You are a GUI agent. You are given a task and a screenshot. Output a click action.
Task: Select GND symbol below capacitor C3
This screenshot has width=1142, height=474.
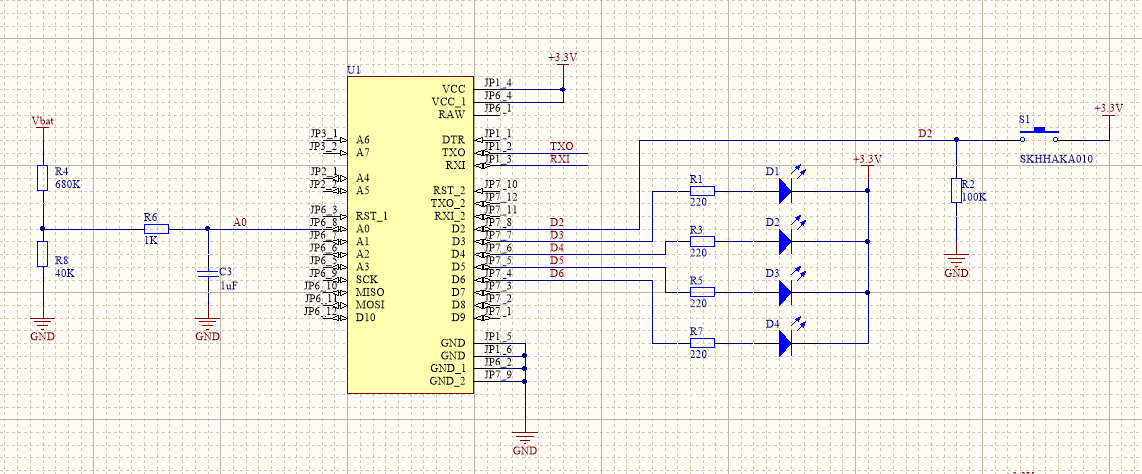coord(207,326)
